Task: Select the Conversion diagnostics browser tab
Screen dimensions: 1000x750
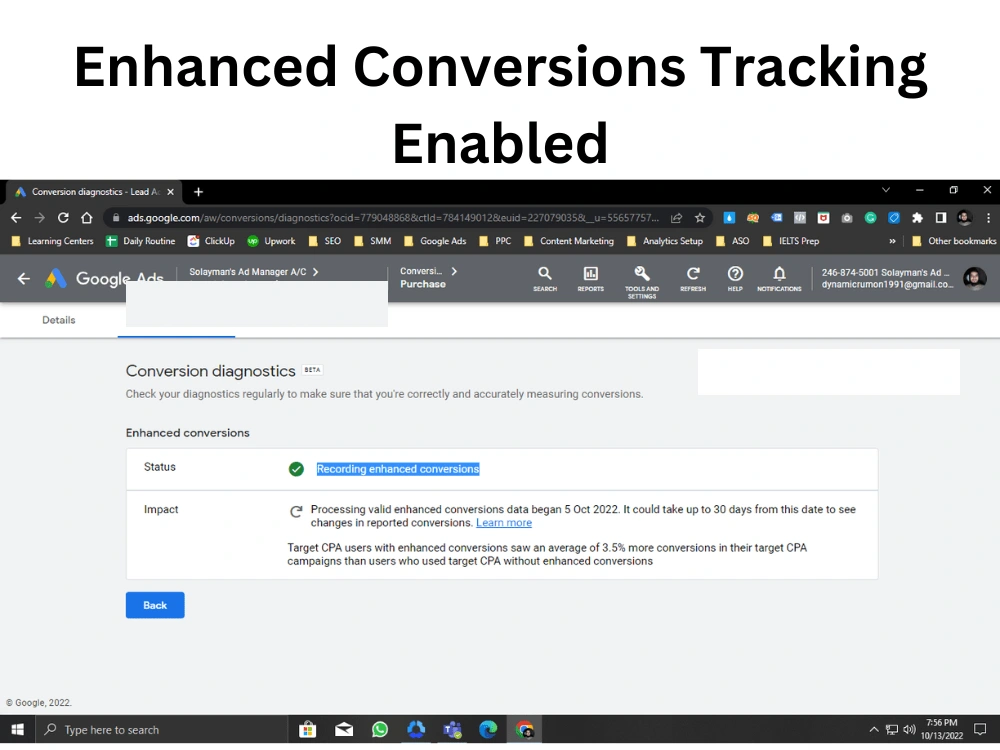Action: tap(94, 192)
